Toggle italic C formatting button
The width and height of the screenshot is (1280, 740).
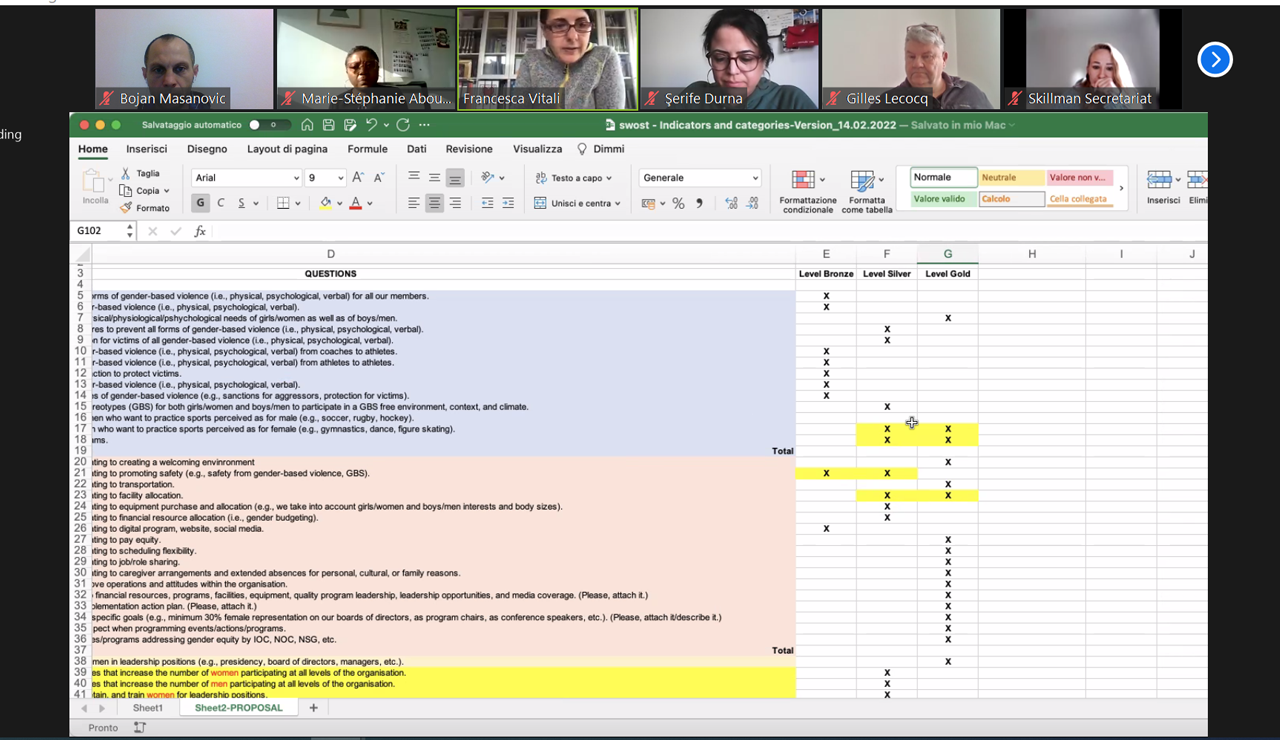pos(221,203)
